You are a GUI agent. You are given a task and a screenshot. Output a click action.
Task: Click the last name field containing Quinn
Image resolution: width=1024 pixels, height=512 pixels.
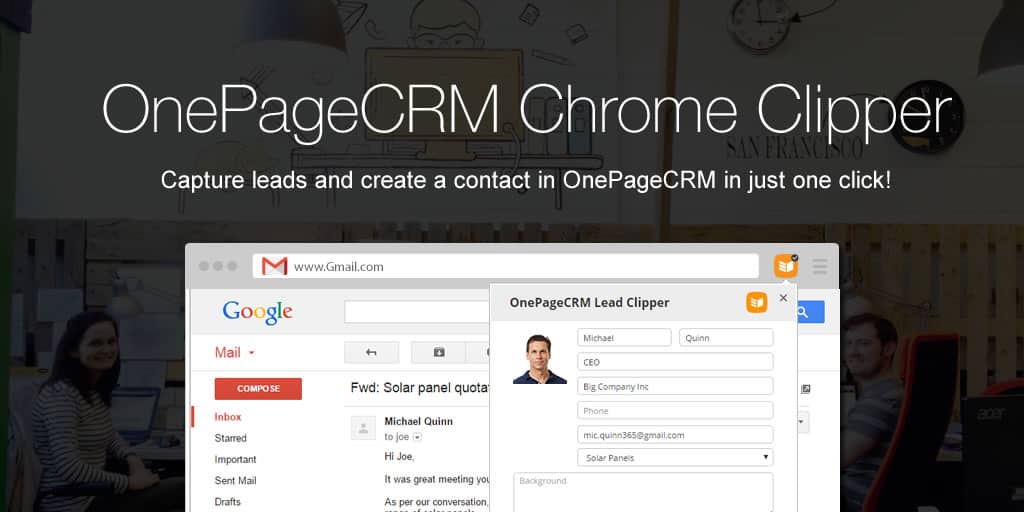pos(726,338)
